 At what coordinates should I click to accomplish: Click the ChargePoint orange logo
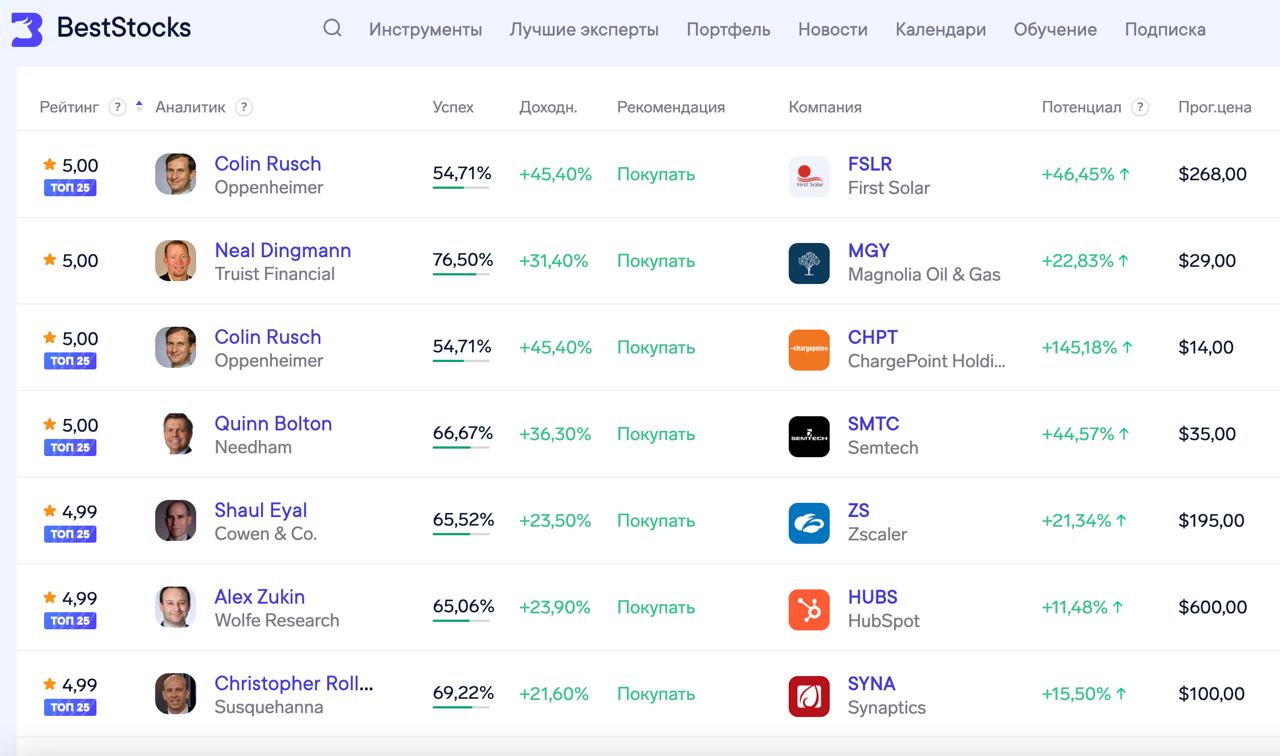[808, 349]
